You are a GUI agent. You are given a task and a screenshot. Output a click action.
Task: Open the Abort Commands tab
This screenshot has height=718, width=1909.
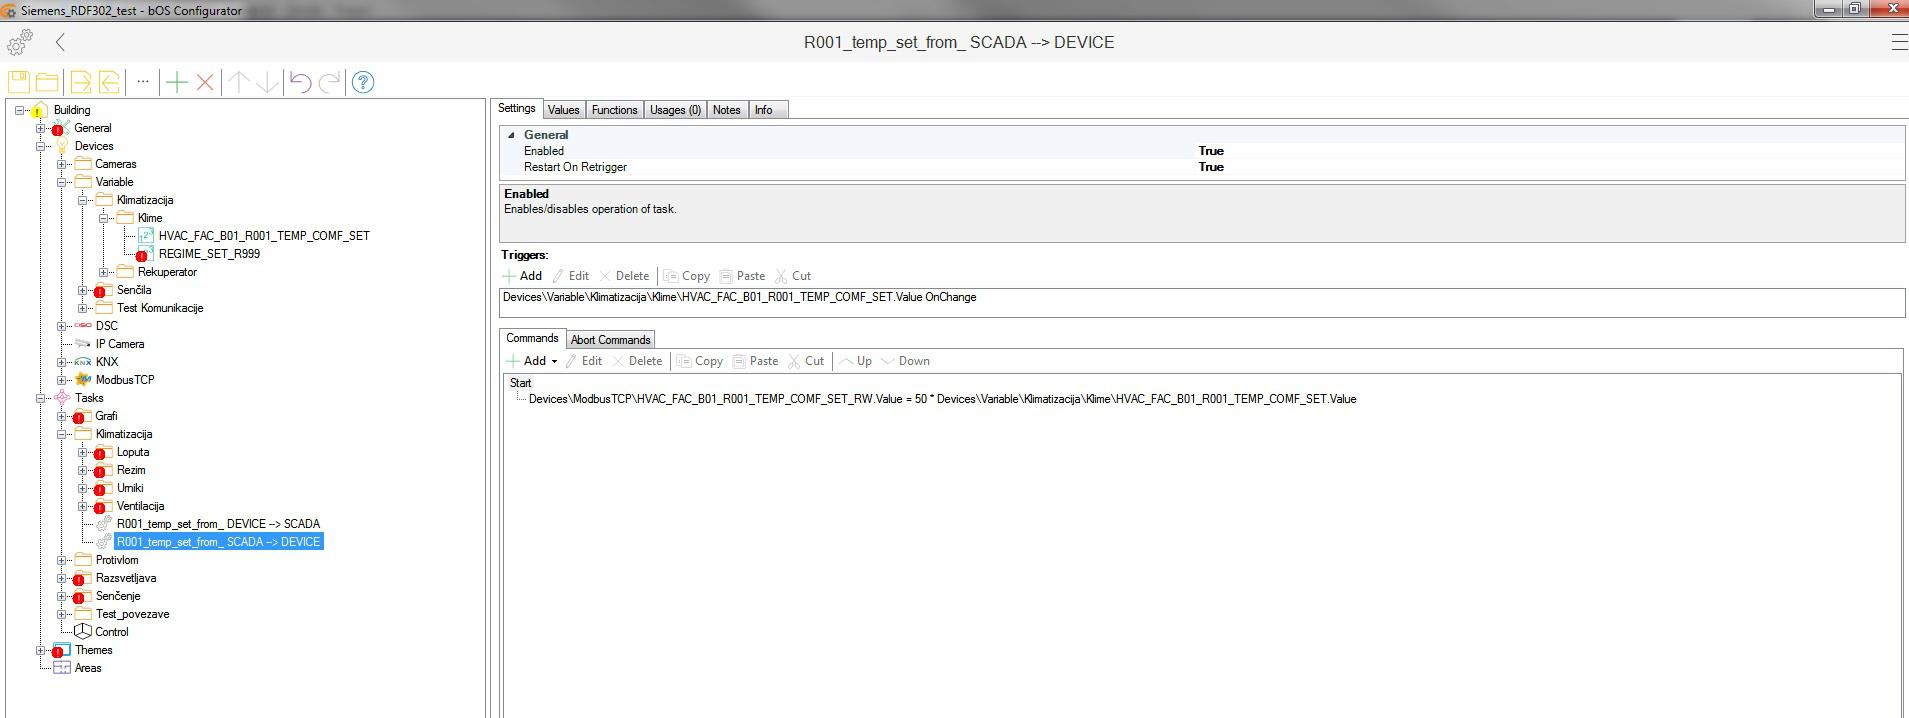tap(610, 340)
